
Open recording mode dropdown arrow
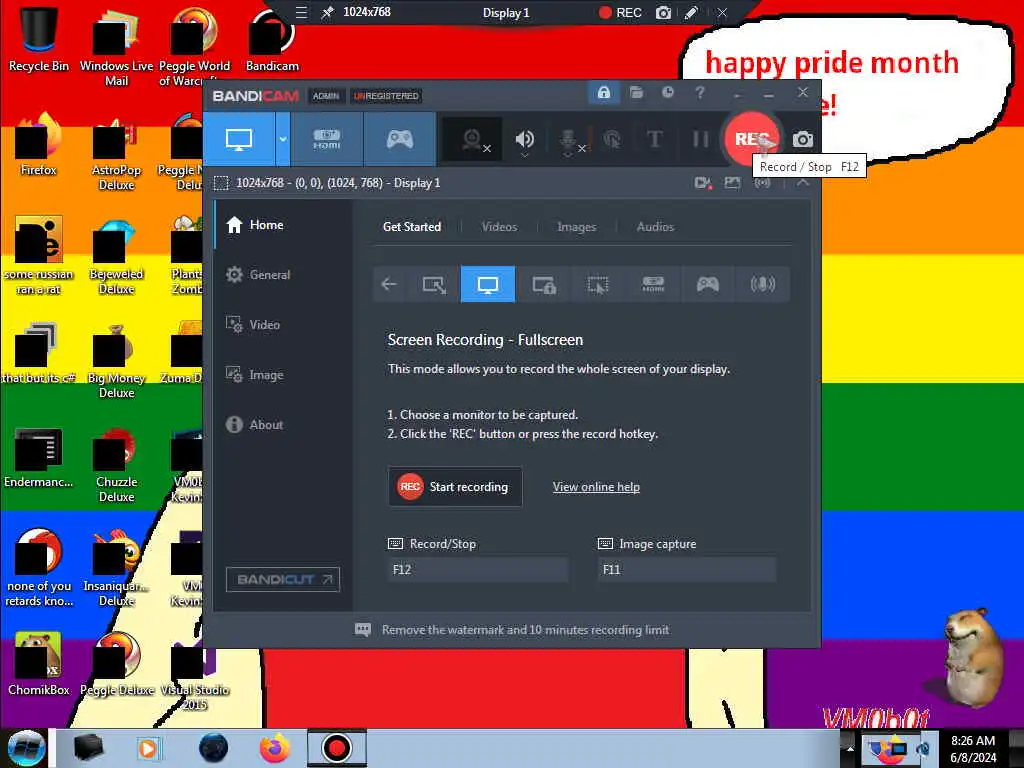(283, 139)
